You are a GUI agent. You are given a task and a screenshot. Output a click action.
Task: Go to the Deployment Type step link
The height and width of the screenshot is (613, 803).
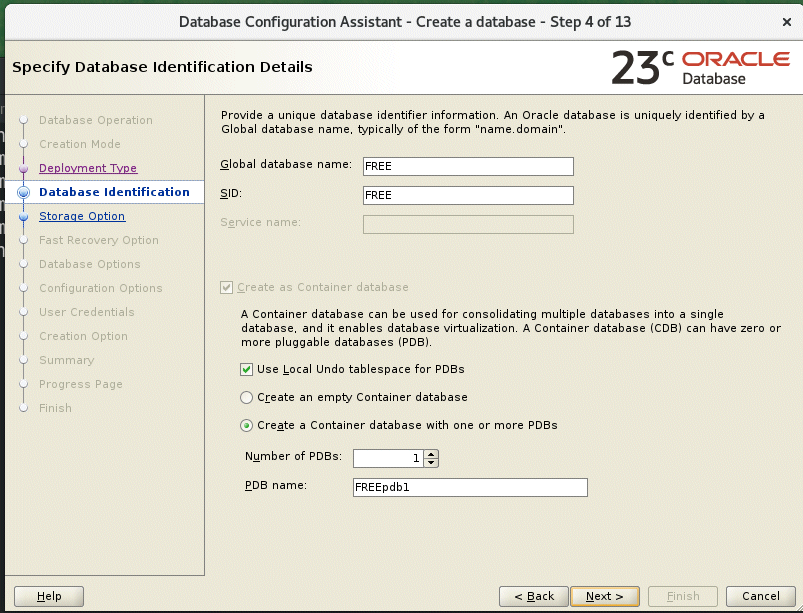88,168
